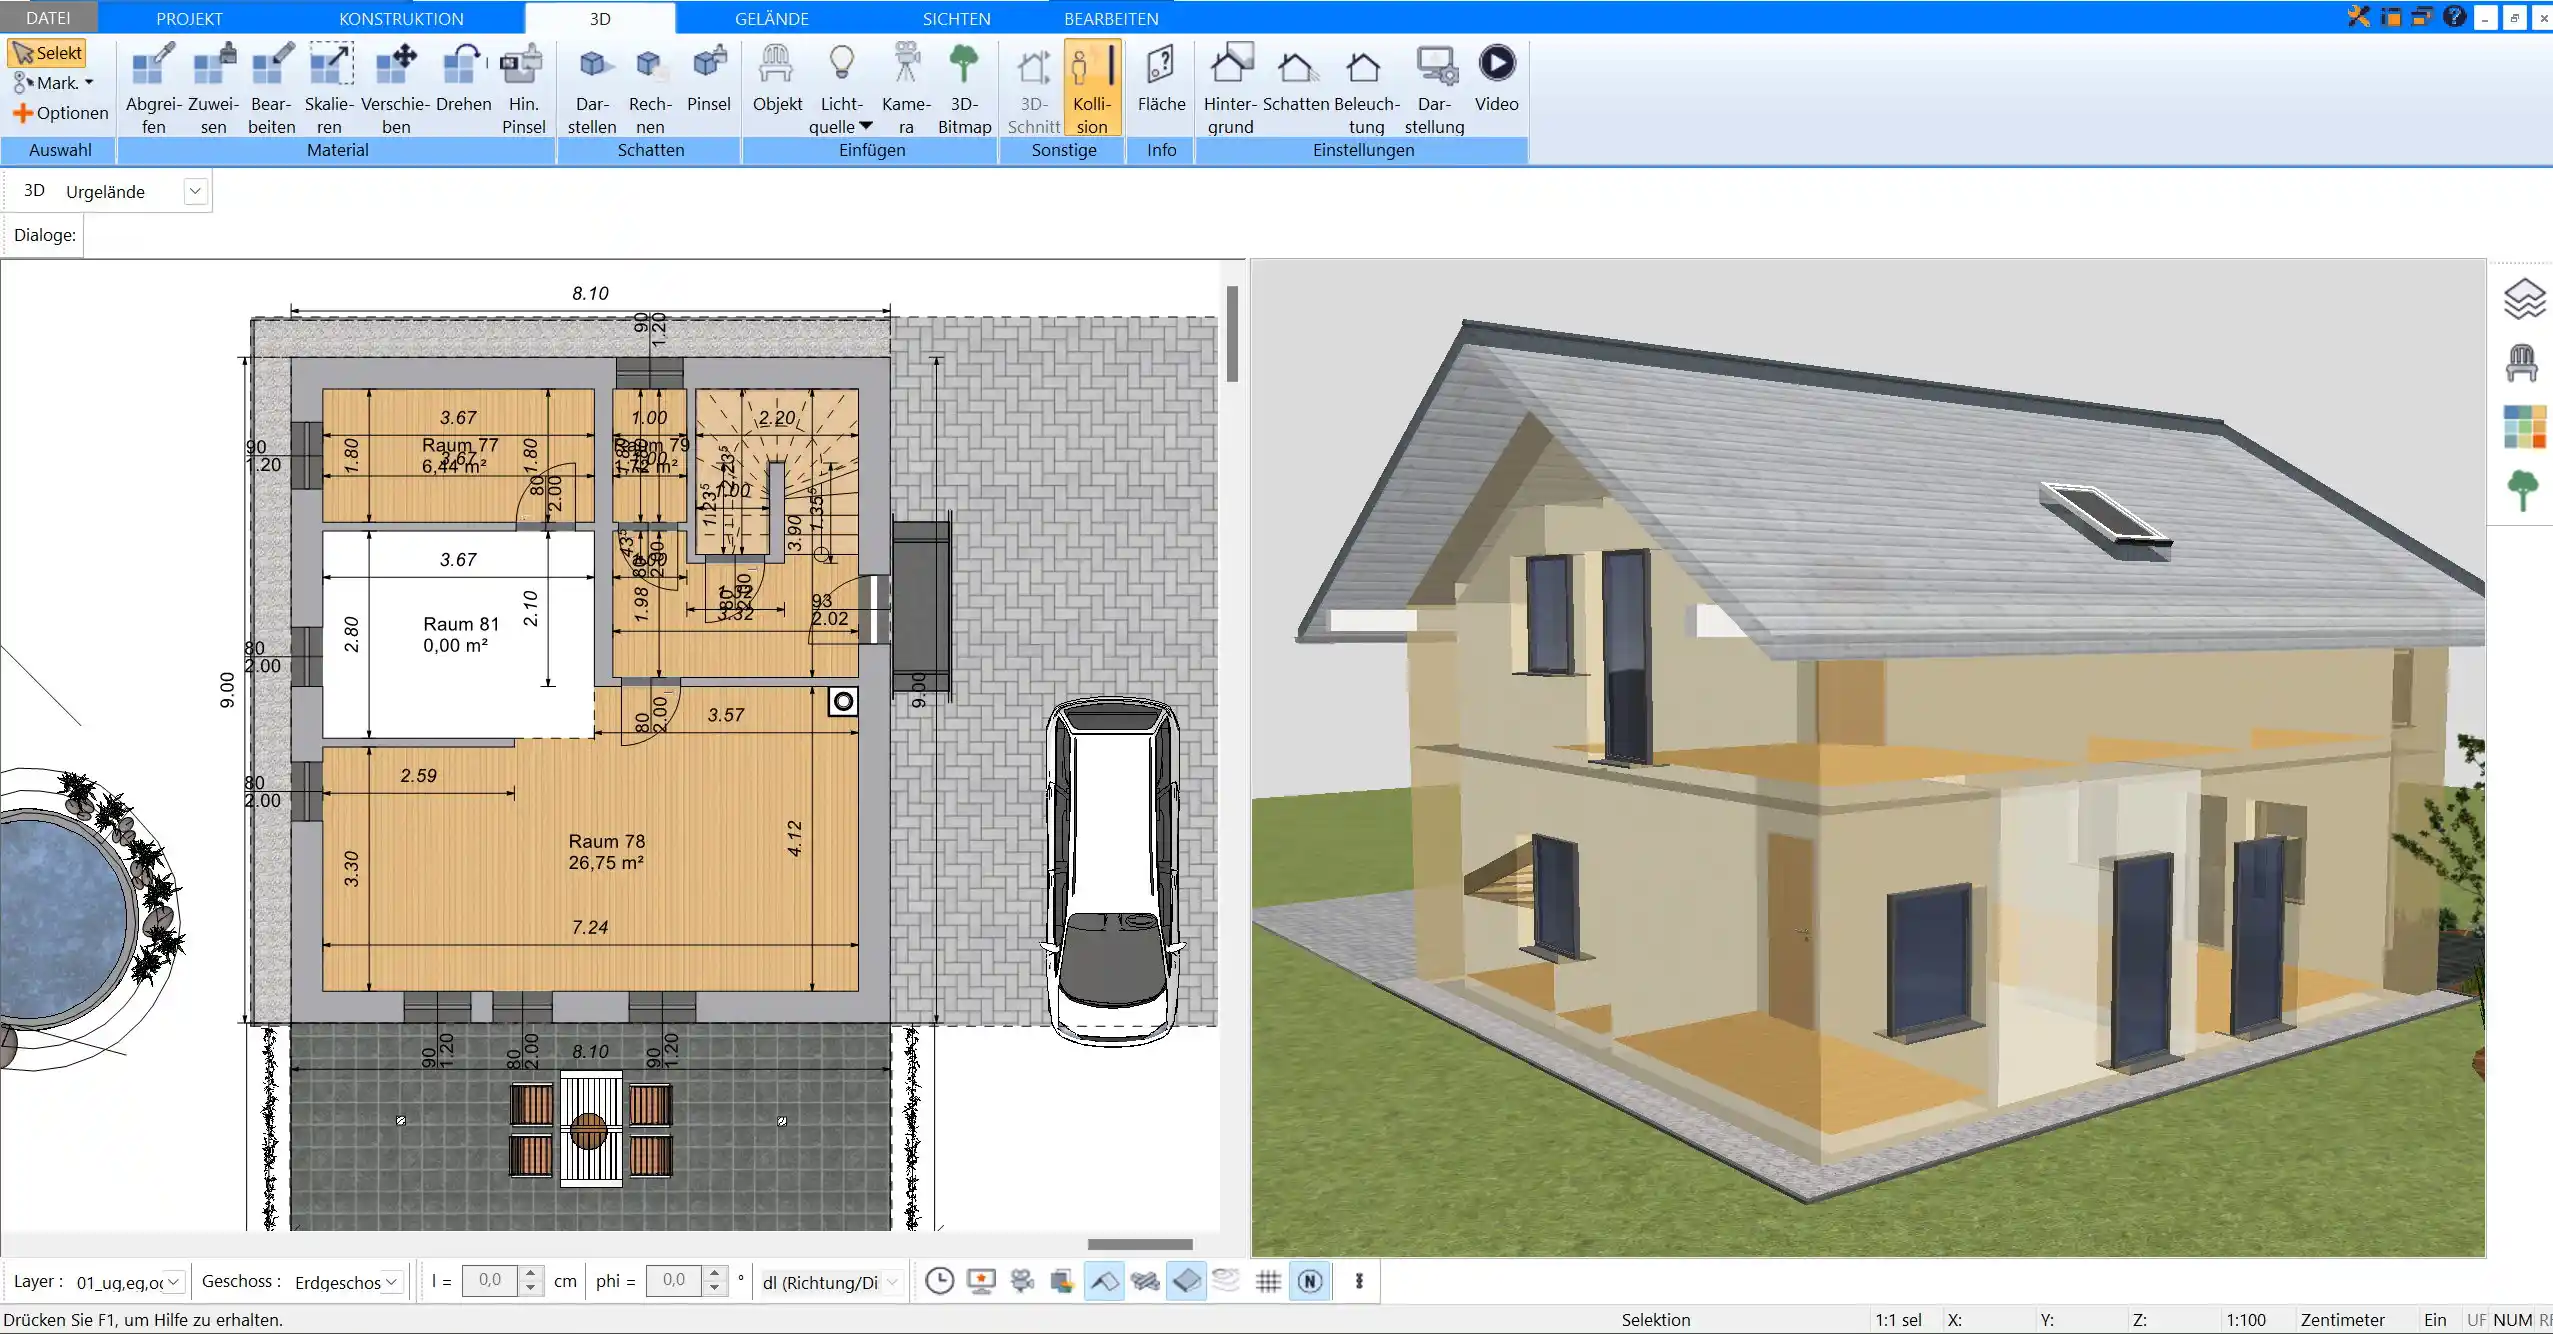The width and height of the screenshot is (2553, 1334).
Task: Insert a Kamera
Action: click(906, 88)
